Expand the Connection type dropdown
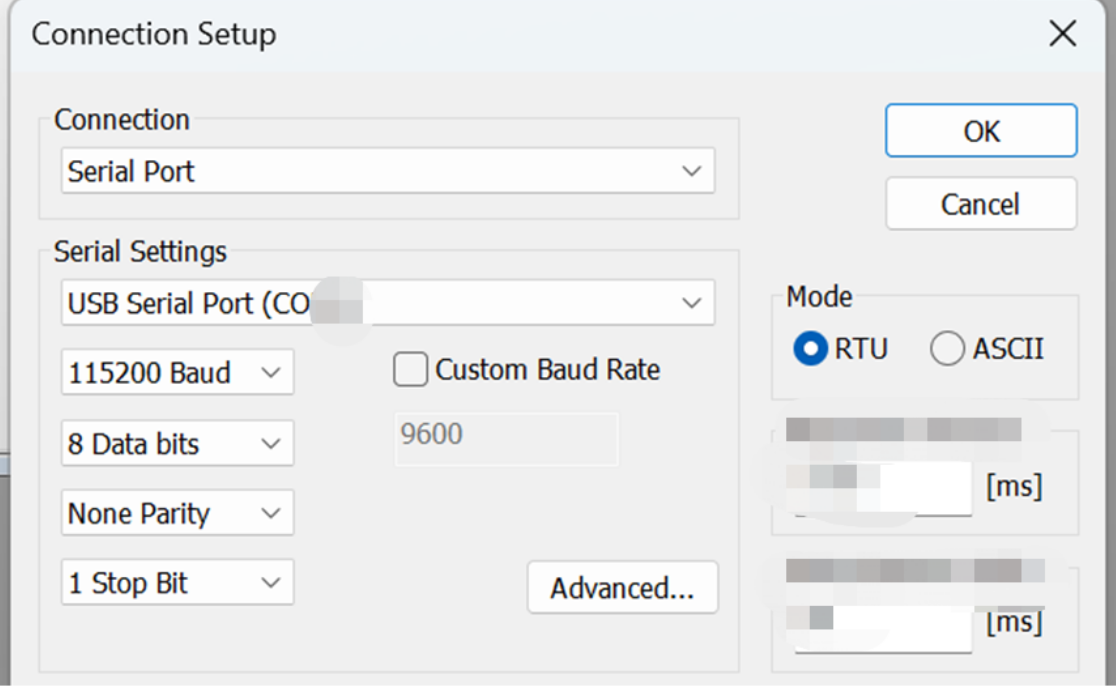 (388, 171)
